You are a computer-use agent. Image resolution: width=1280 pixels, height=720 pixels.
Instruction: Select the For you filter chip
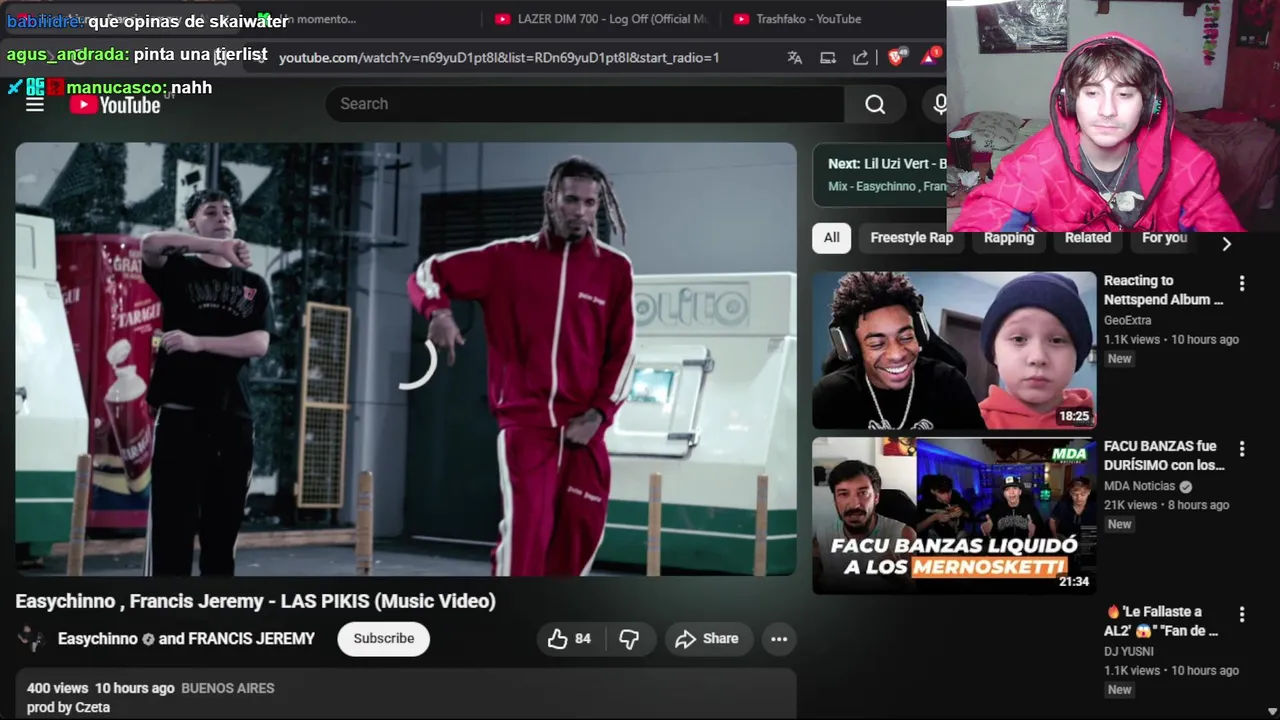click(1165, 238)
